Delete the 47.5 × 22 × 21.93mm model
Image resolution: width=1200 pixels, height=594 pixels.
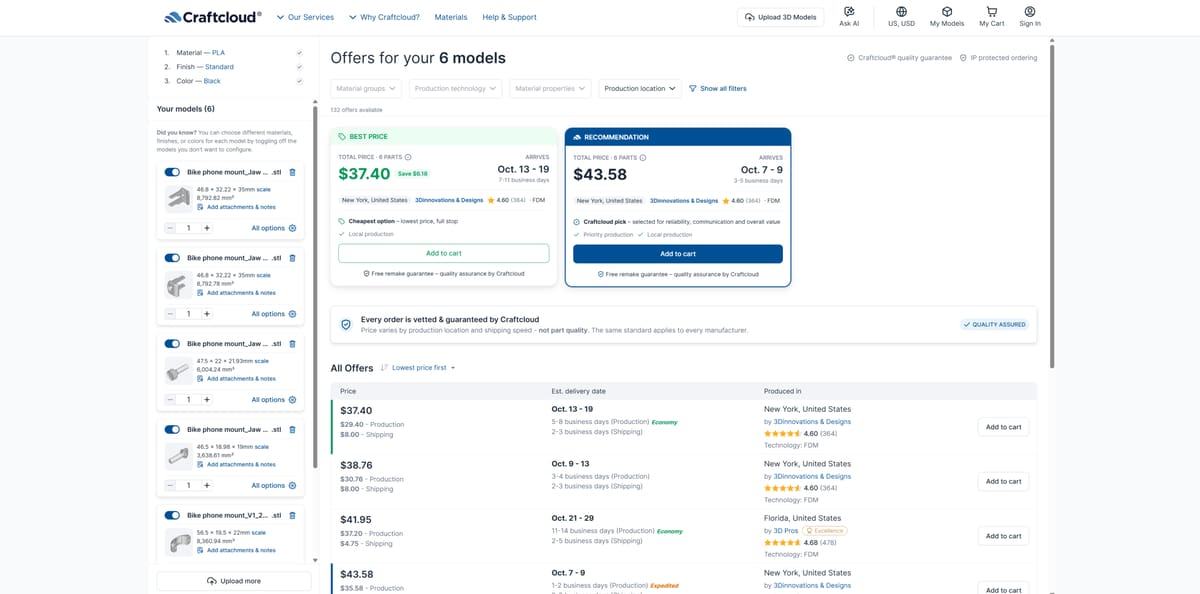click(292, 344)
